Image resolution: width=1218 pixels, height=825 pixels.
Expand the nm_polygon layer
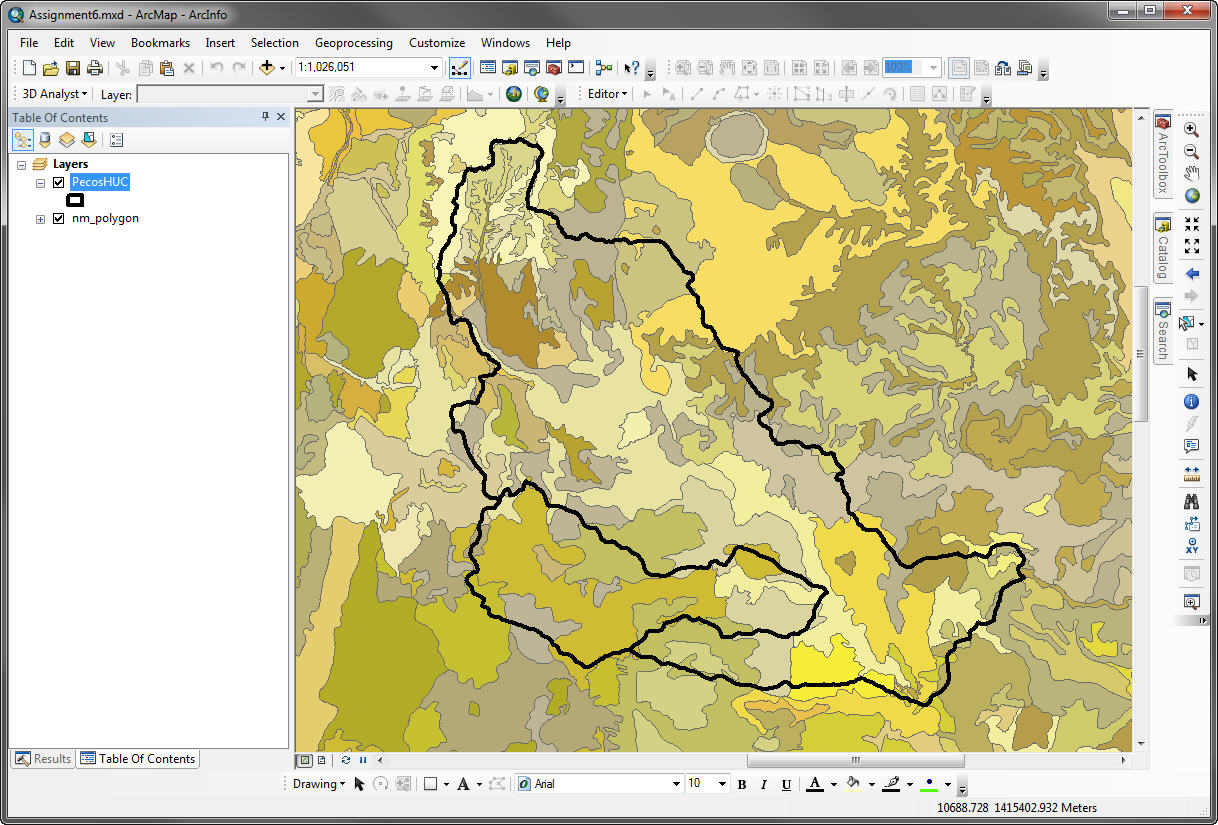[x=40, y=219]
